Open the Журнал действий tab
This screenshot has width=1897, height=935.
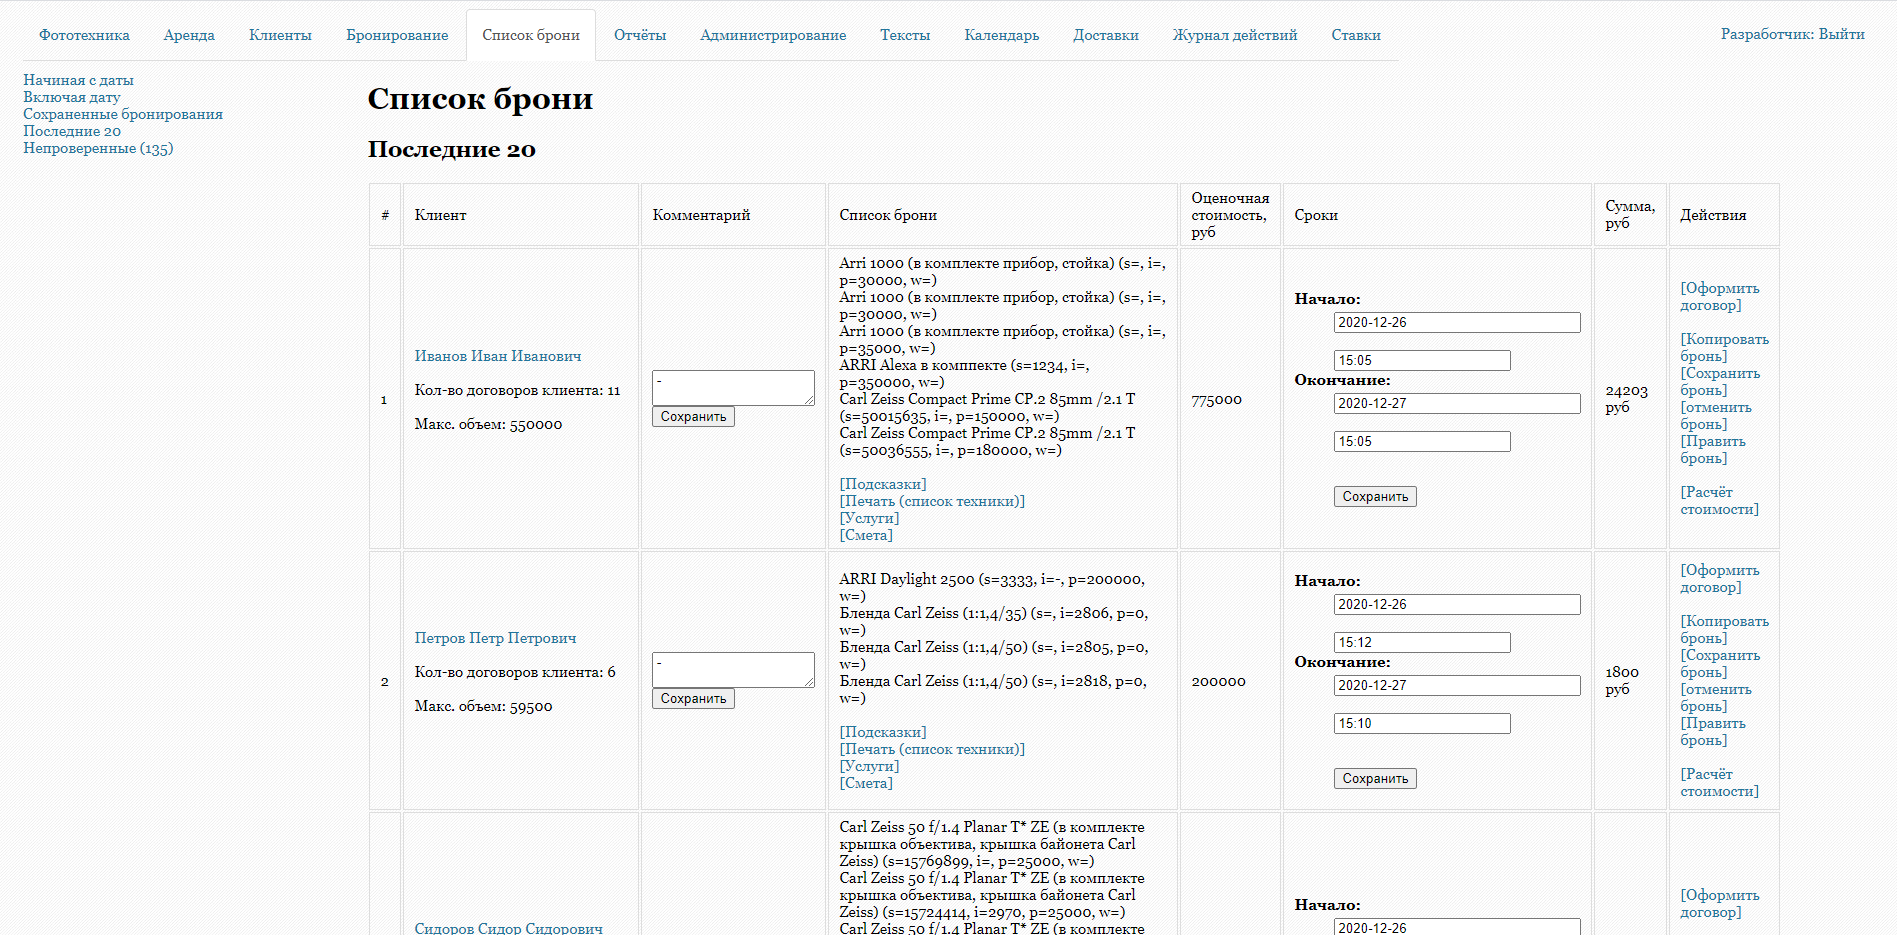(1235, 35)
